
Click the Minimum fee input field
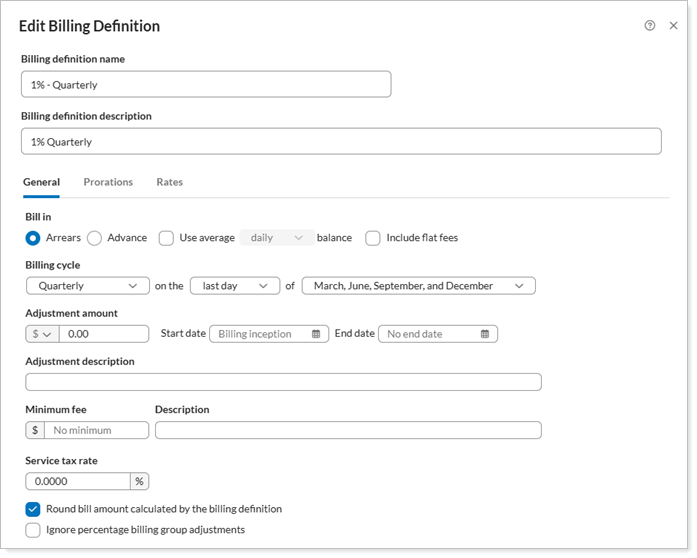click(97, 430)
